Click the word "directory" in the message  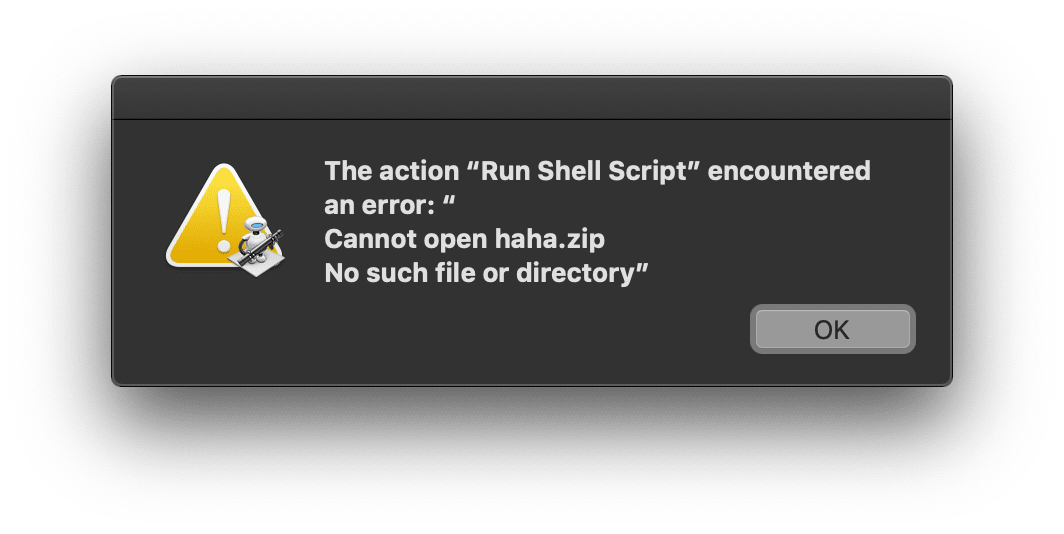pyautogui.click(x=575, y=273)
